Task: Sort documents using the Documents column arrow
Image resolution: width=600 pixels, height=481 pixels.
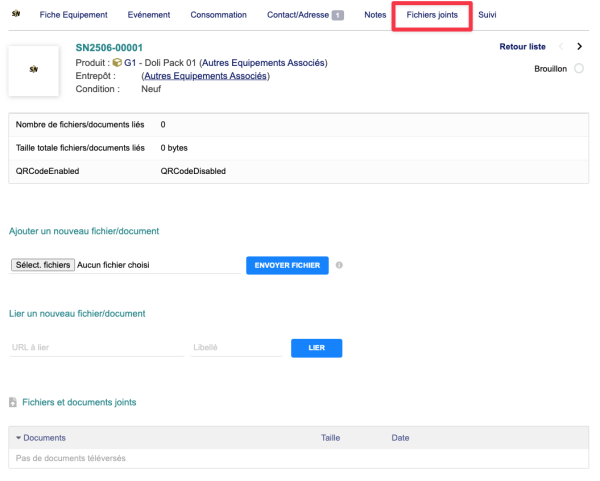Action: click(x=17, y=438)
